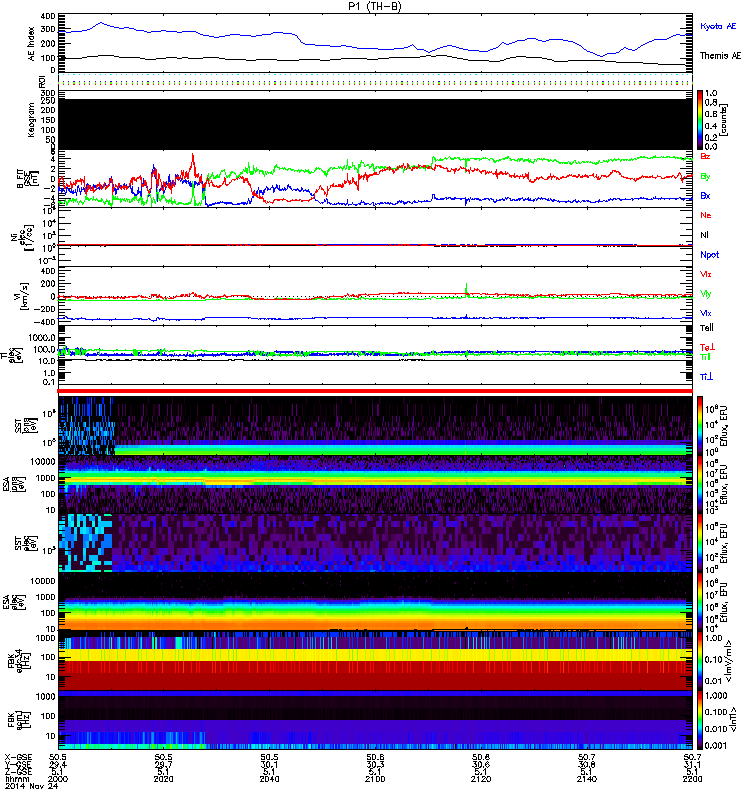
Task: Click the "<|nT|>" color bar unit label
Action: coord(732,719)
